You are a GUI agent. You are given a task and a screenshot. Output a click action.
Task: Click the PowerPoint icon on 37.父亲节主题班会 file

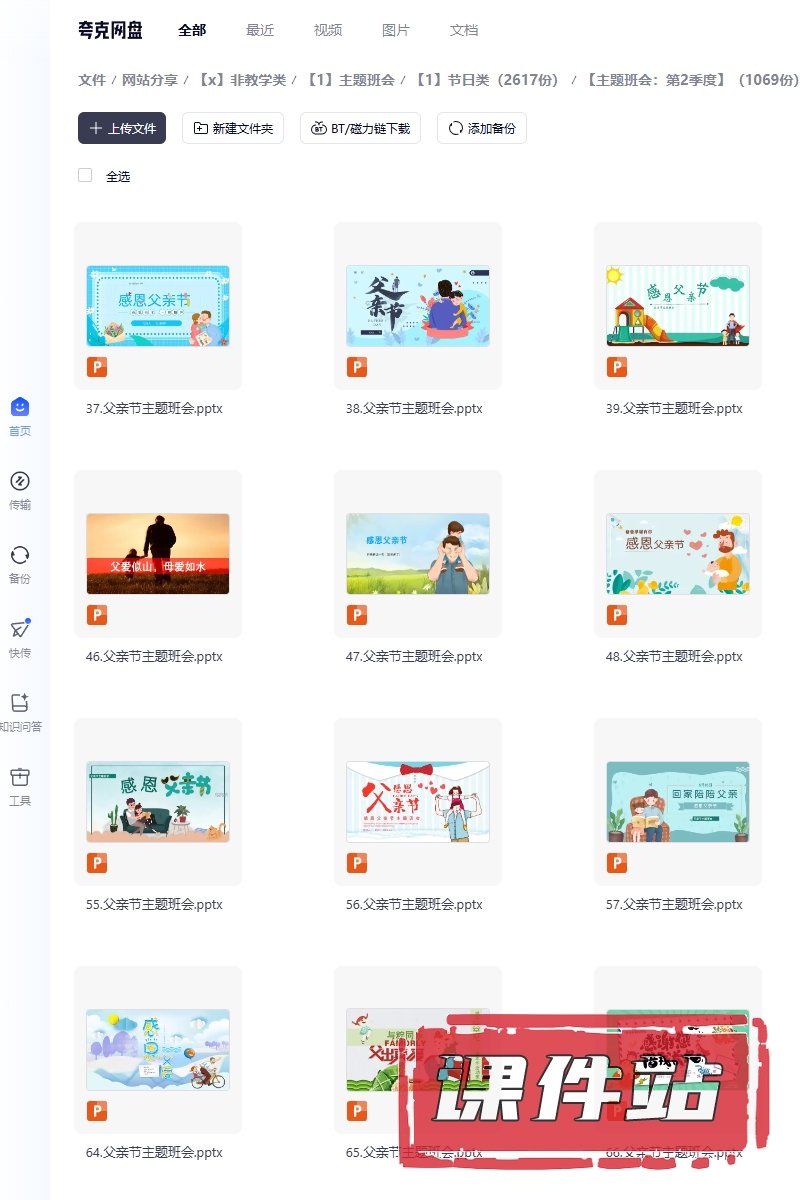[x=97, y=367]
